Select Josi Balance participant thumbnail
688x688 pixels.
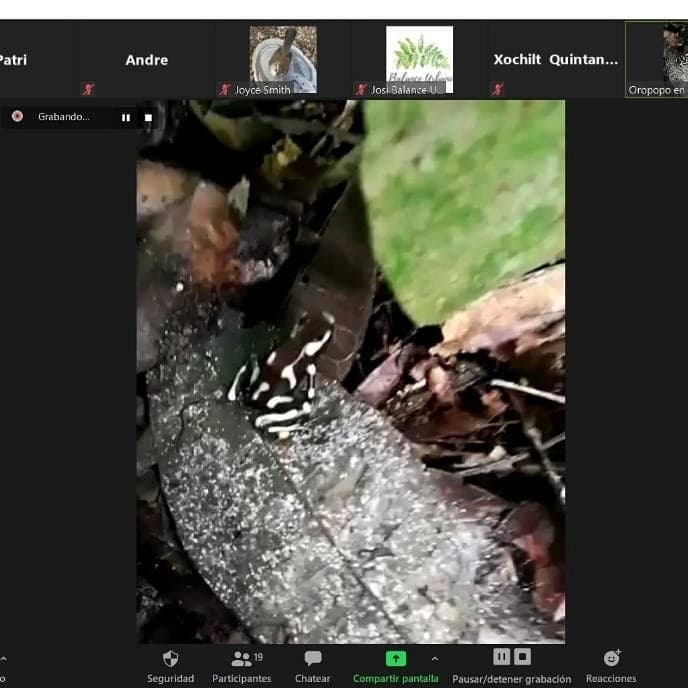[x=419, y=59]
